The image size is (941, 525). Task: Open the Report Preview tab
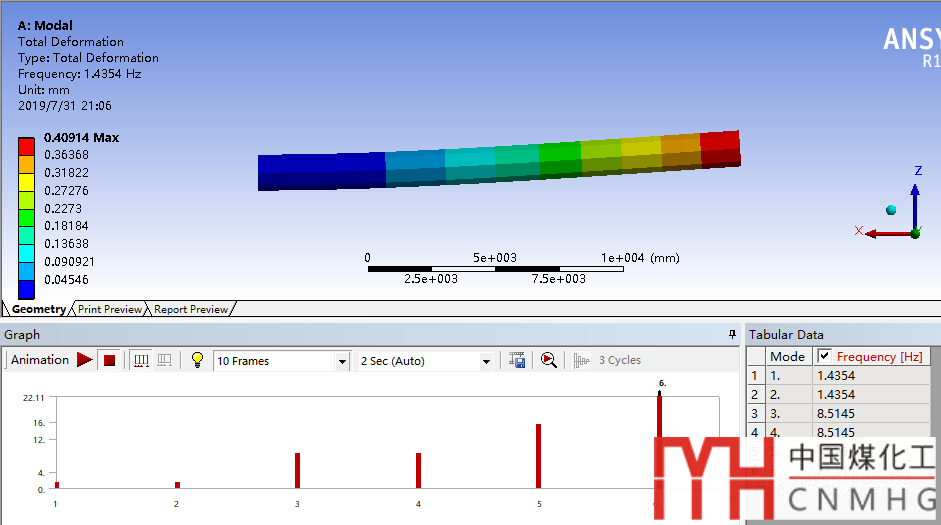click(191, 309)
